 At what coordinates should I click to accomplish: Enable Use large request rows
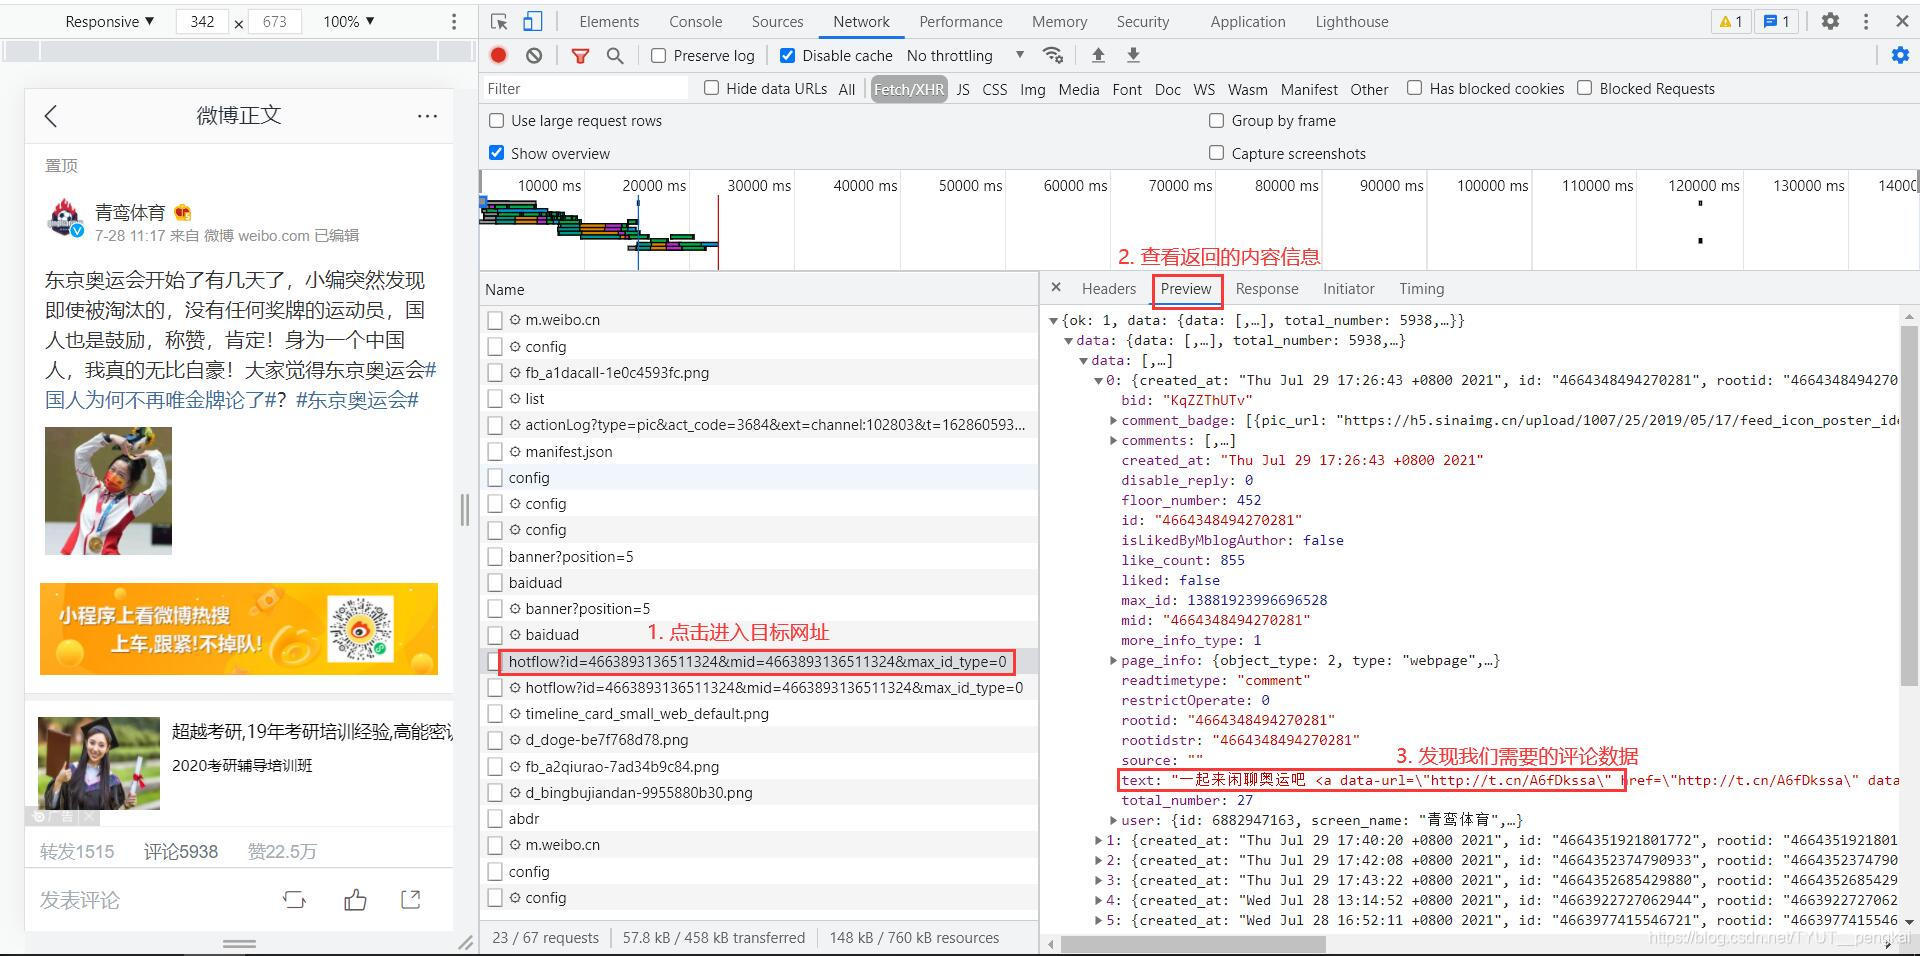pos(496,120)
